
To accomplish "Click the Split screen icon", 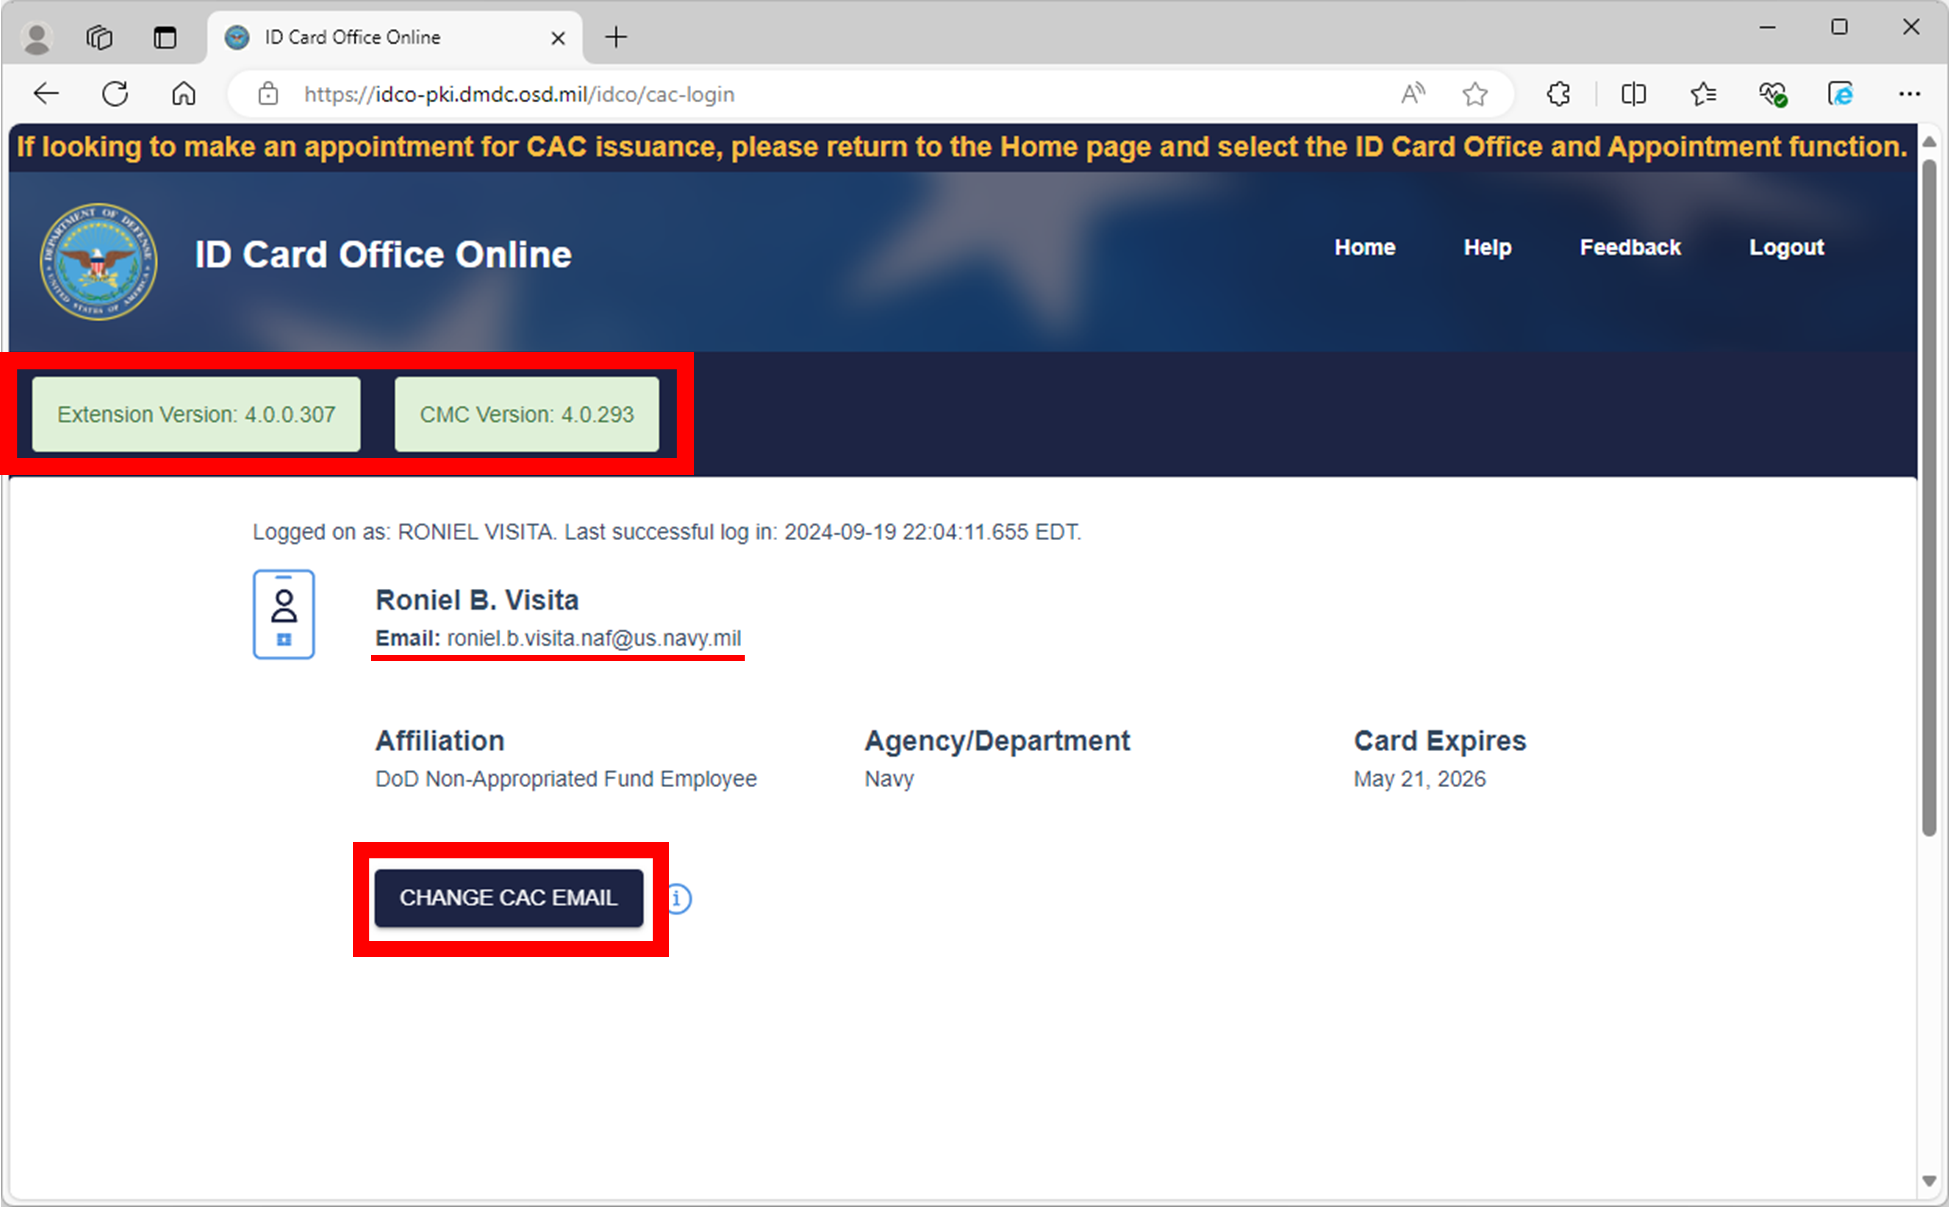I will pos(1633,93).
